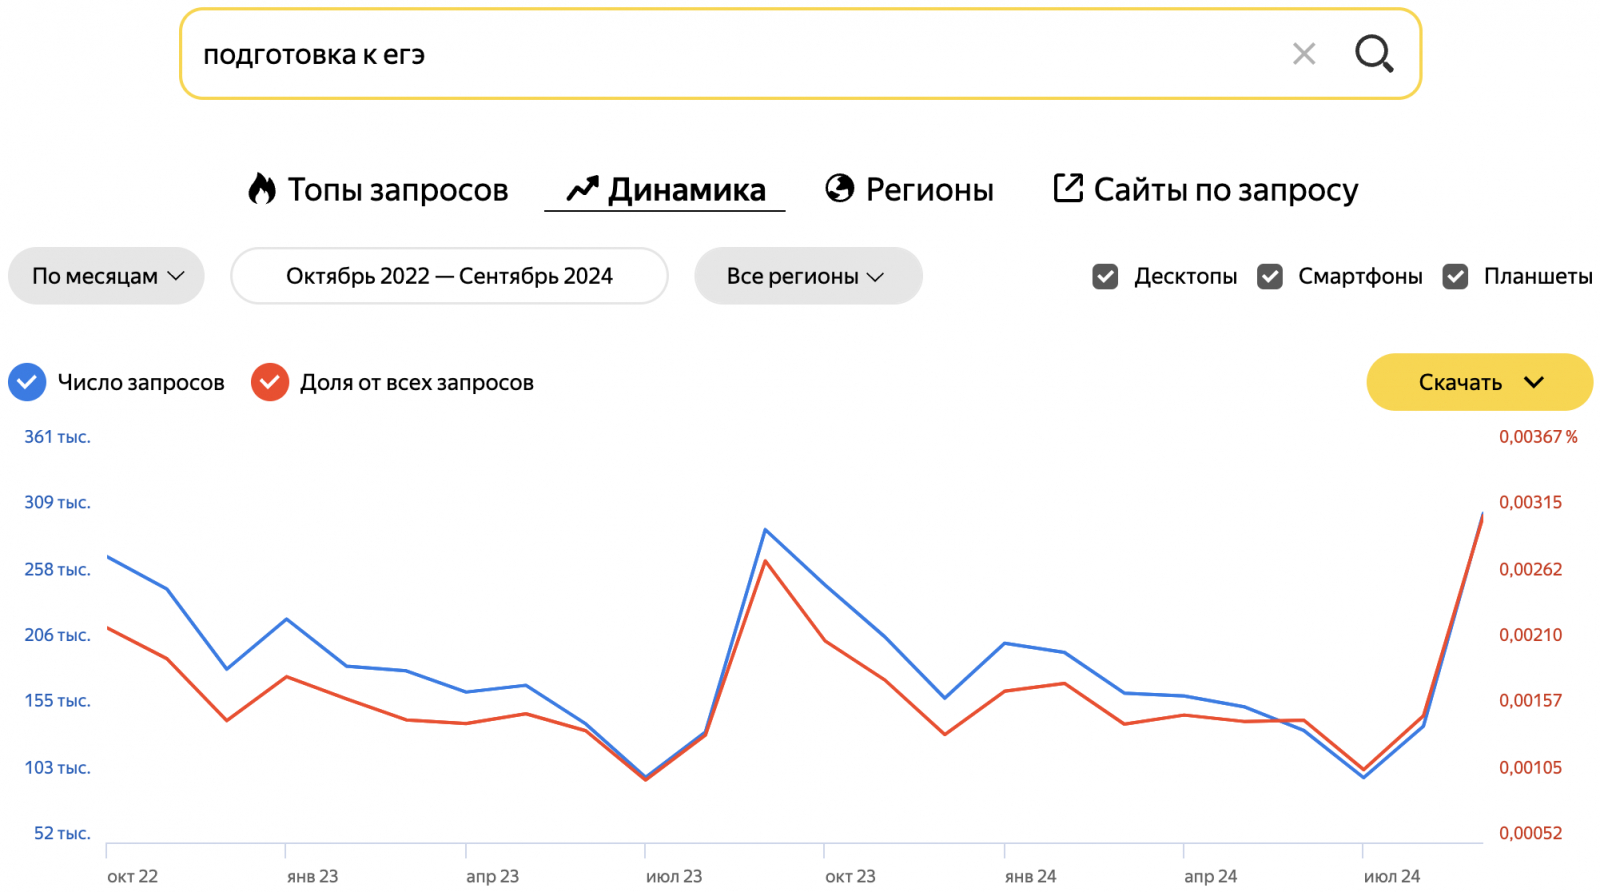Click the chart peak near окт 23

tap(765, 530)
